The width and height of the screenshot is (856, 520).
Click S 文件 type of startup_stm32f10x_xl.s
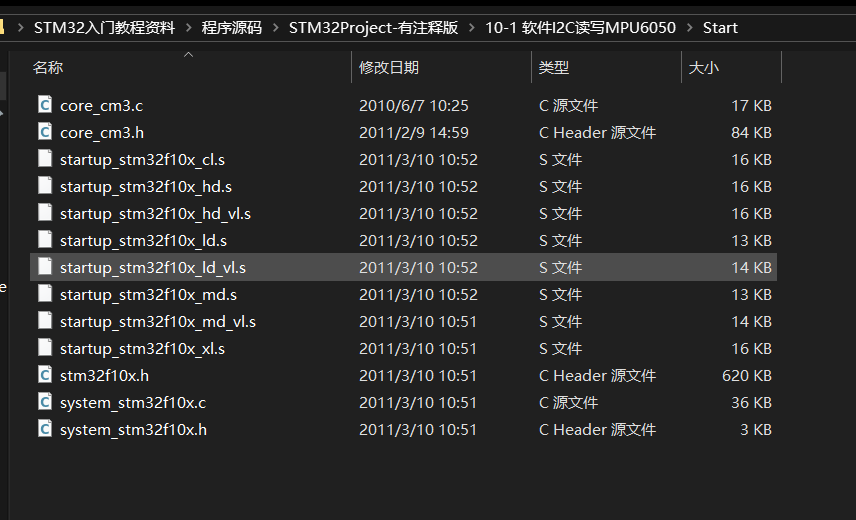click(561, 349)
